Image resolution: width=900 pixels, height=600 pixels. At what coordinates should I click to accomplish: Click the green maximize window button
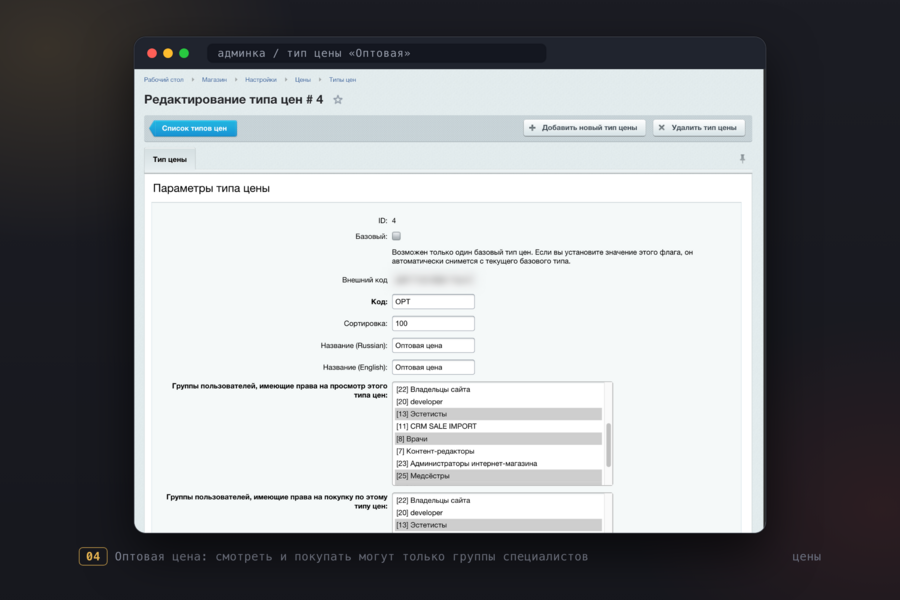tap(184, 53)
